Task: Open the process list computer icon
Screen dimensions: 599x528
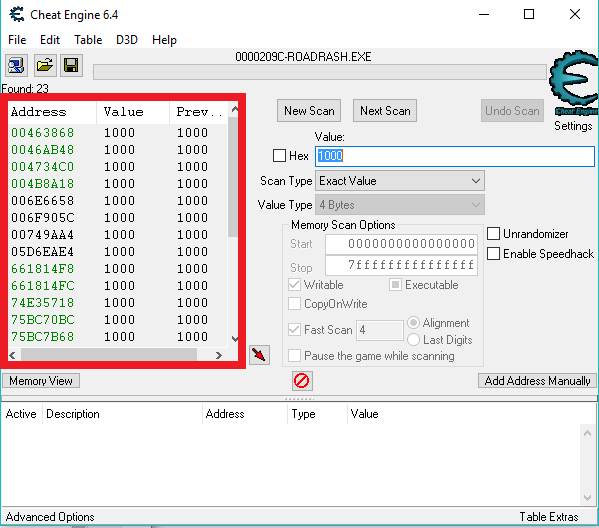Action: (x=16, y=66)
